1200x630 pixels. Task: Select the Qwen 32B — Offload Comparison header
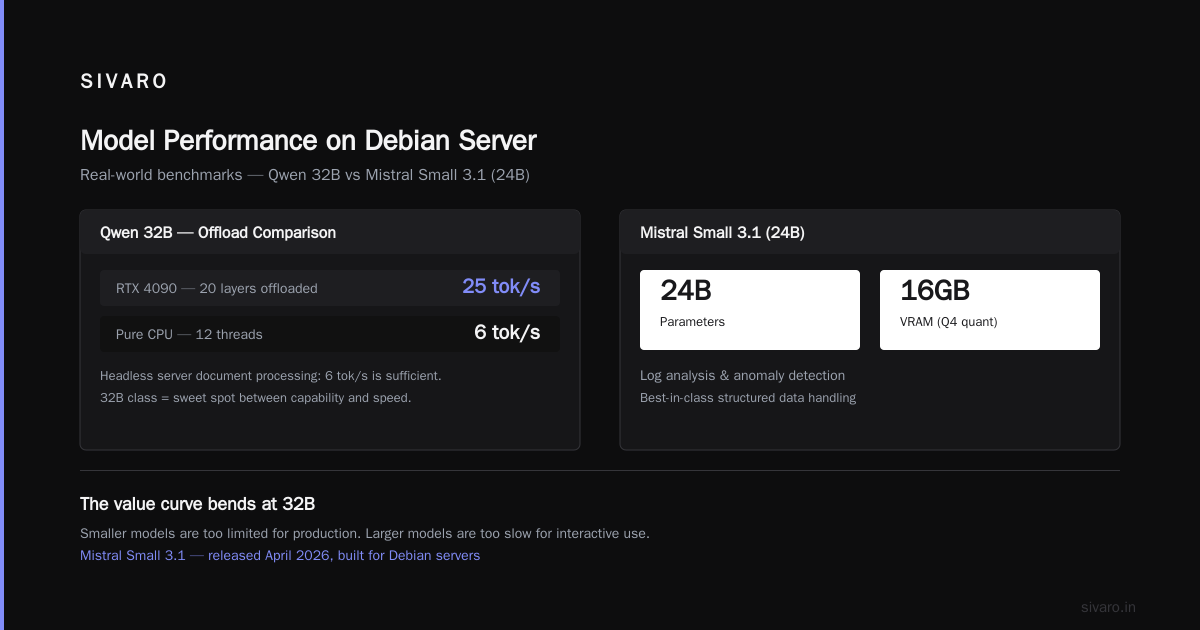click(x=218, y=232)
